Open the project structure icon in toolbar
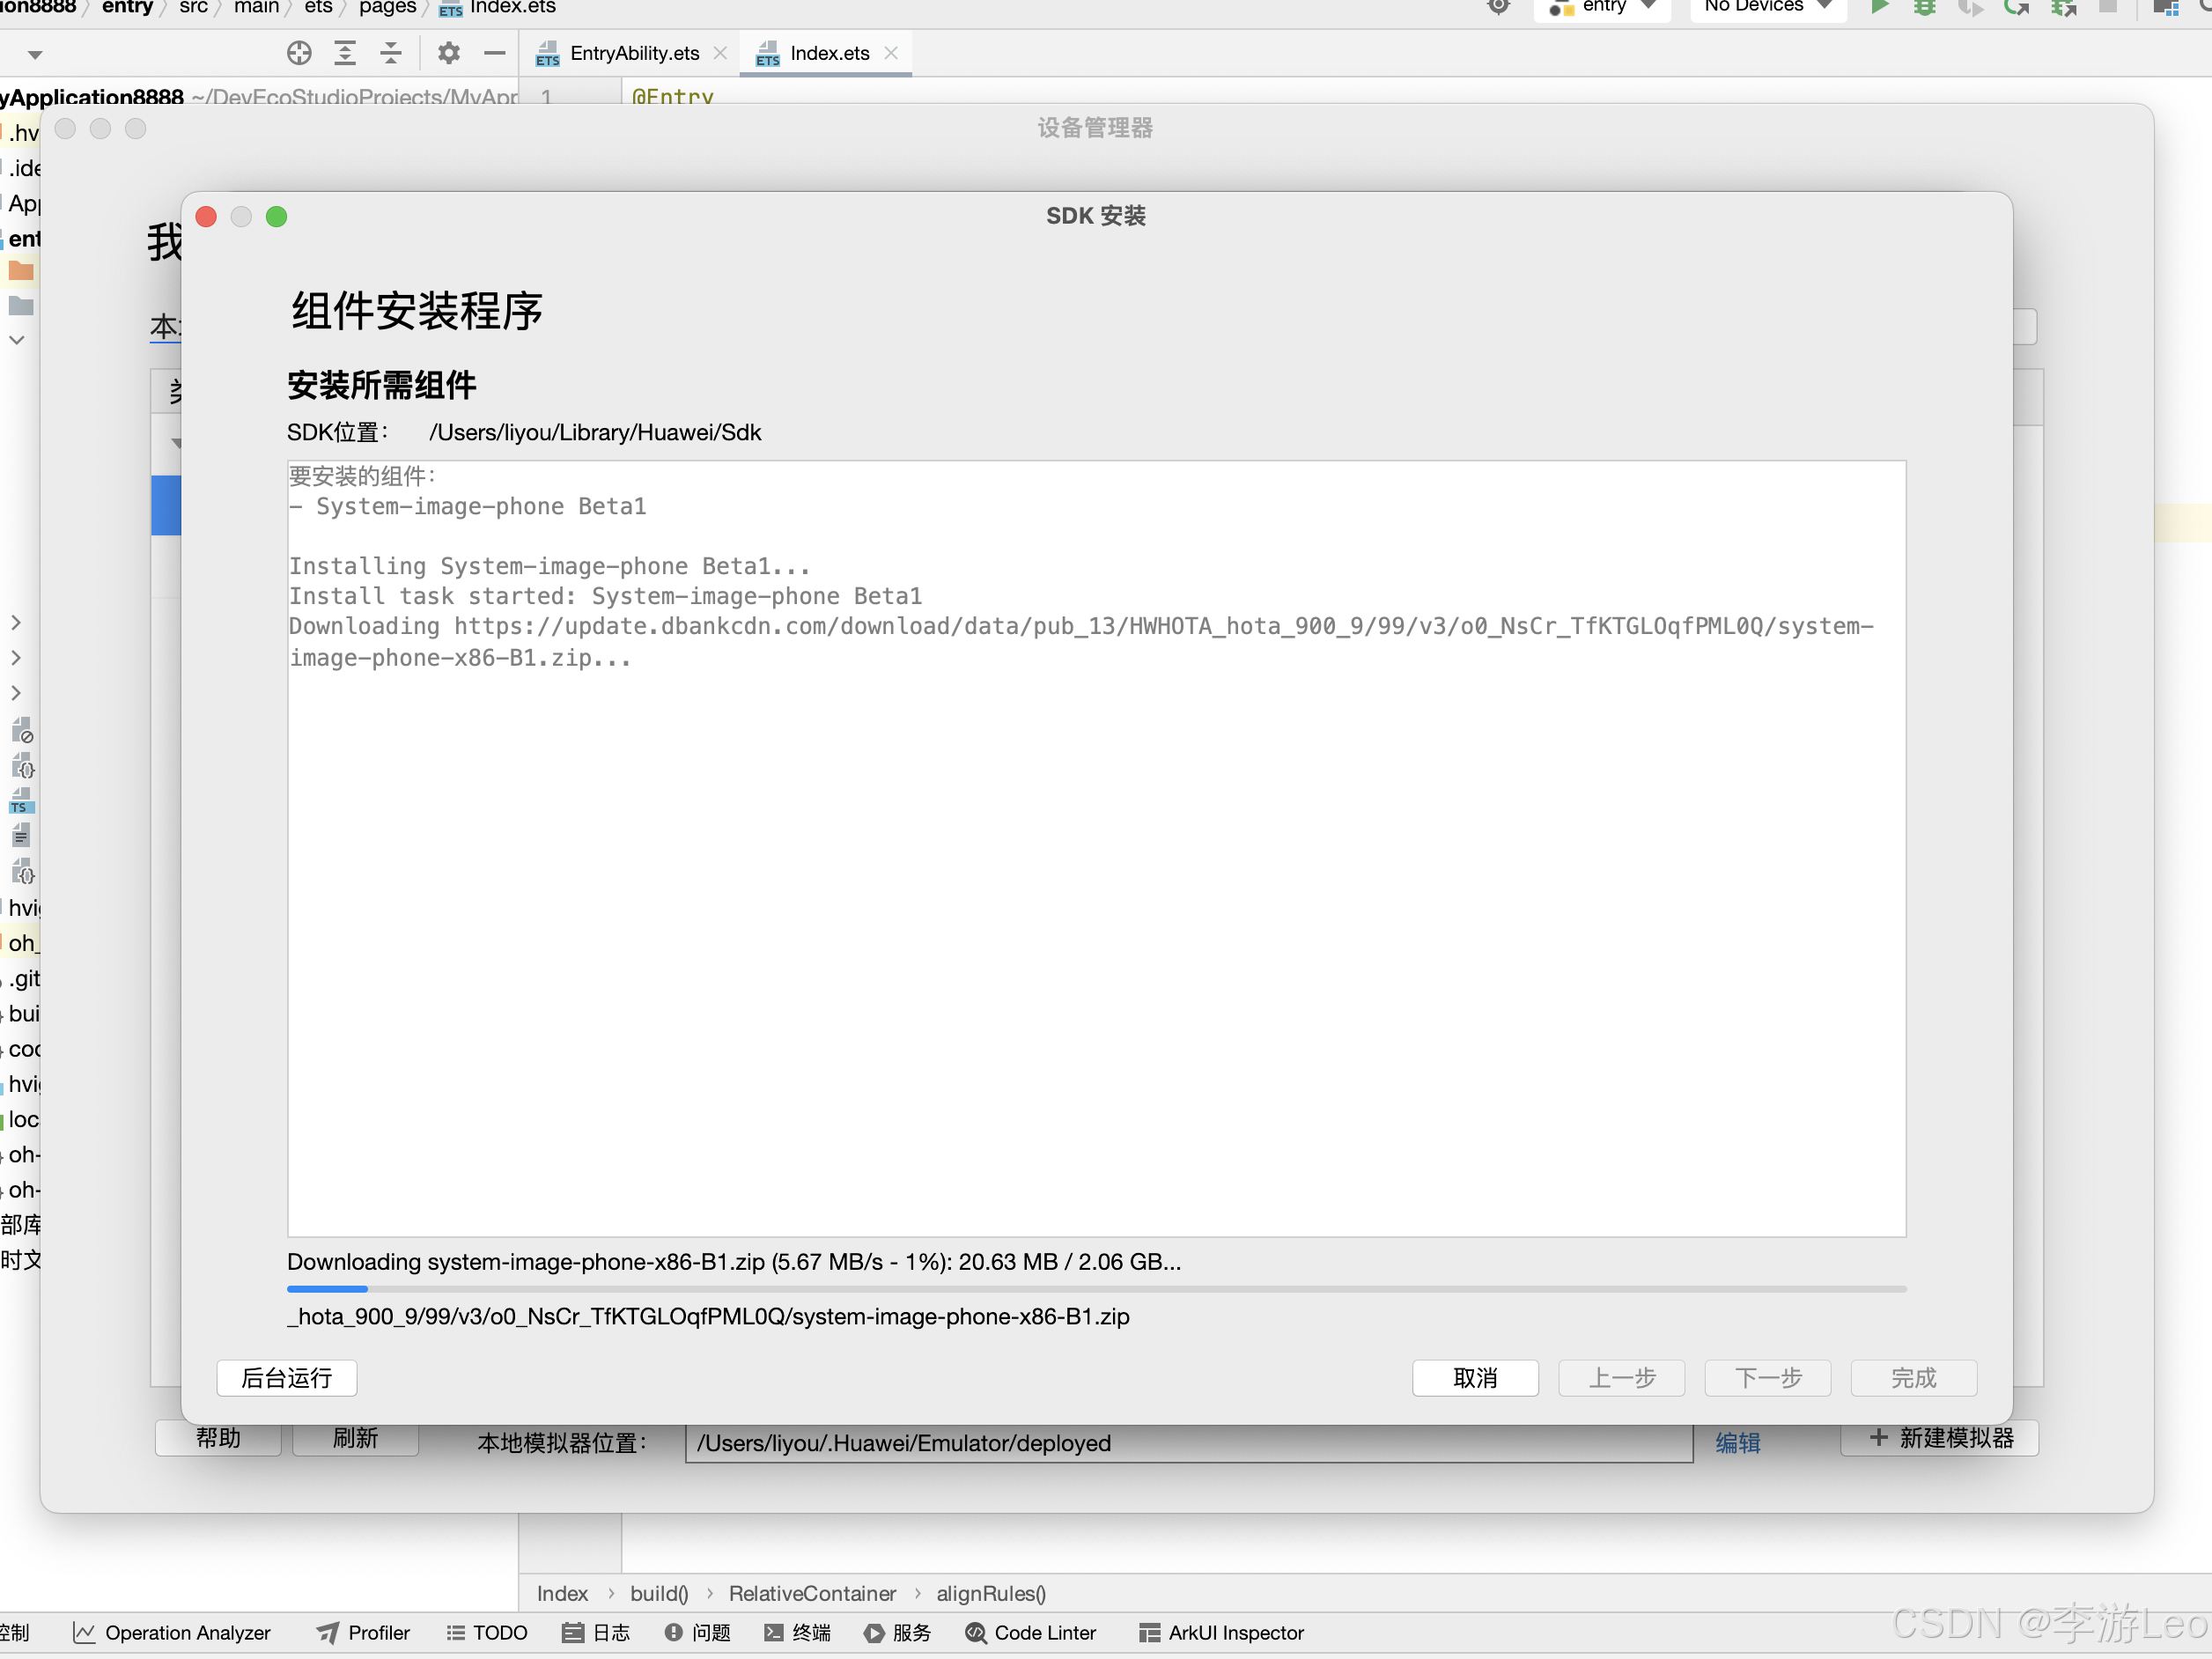This screenshot has width=2212, height=1659. click(x=2166, y=7)
